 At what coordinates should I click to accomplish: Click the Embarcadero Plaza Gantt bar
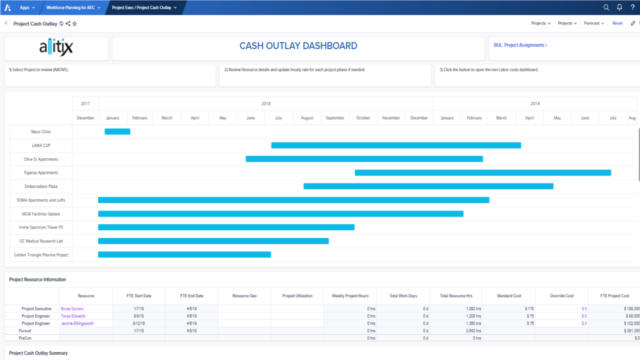click(428, 186)
